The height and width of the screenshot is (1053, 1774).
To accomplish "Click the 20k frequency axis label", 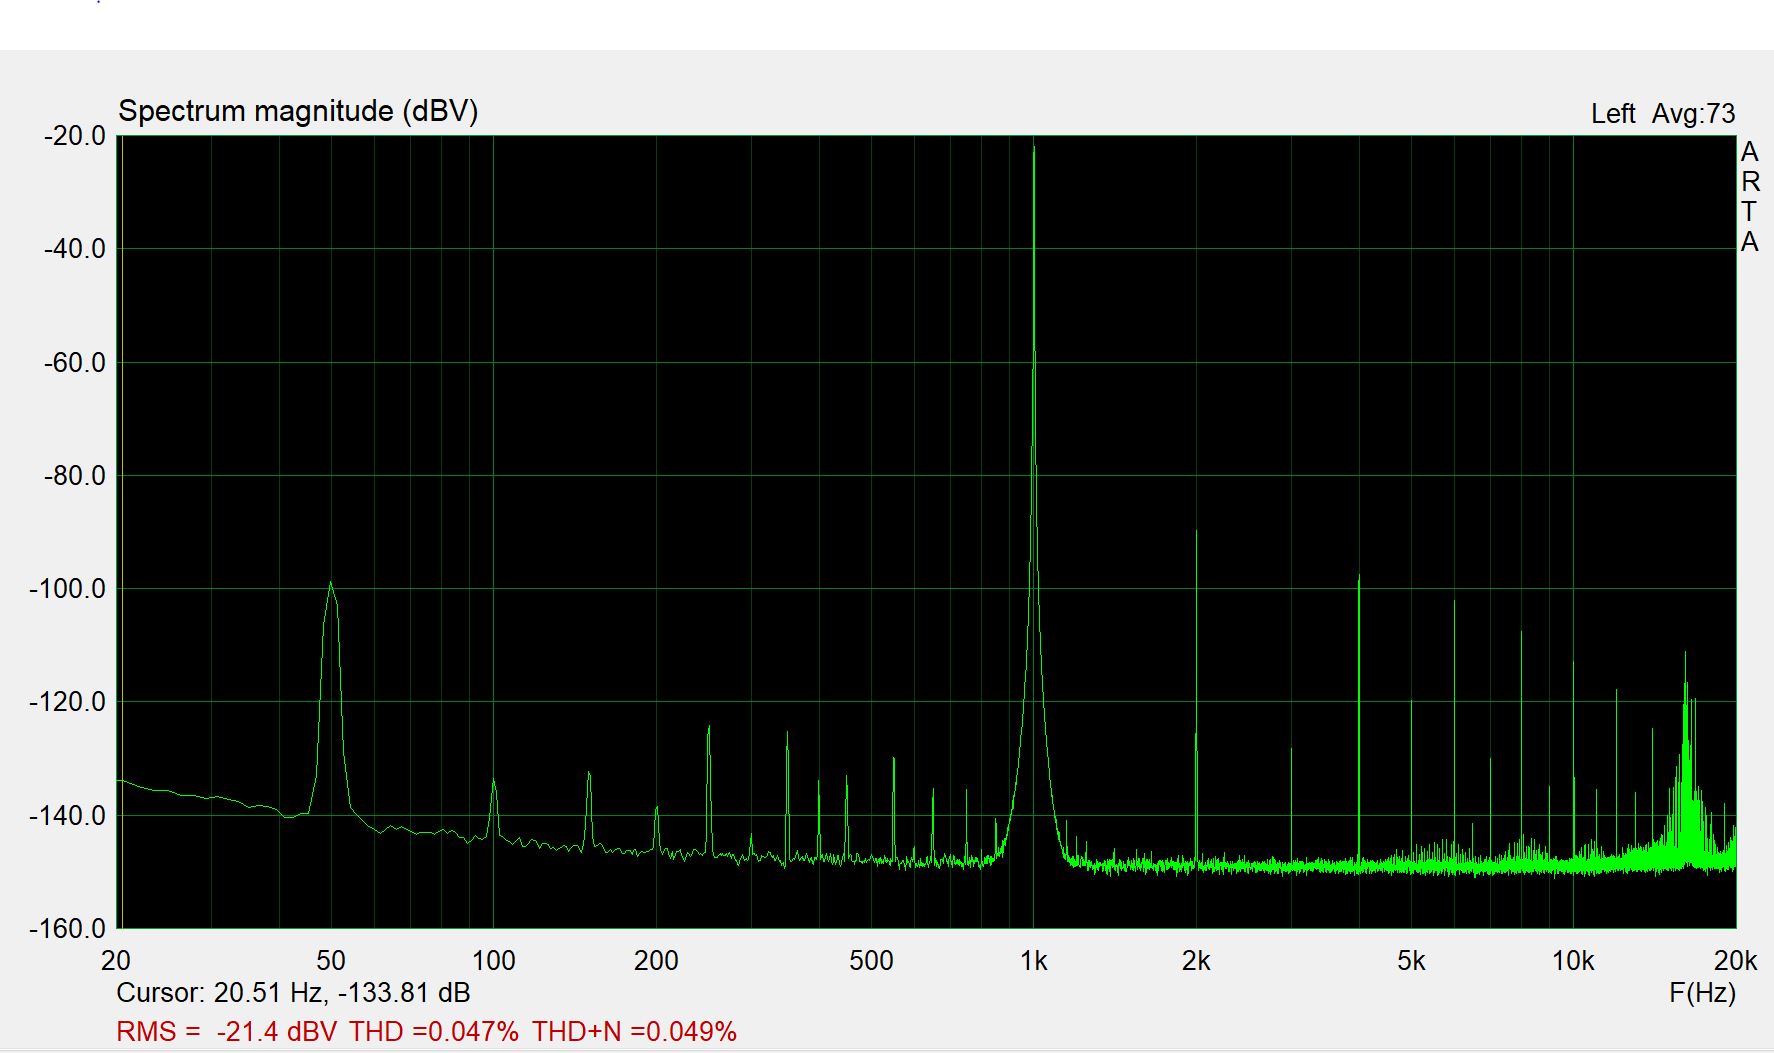I will (1735, 961).
